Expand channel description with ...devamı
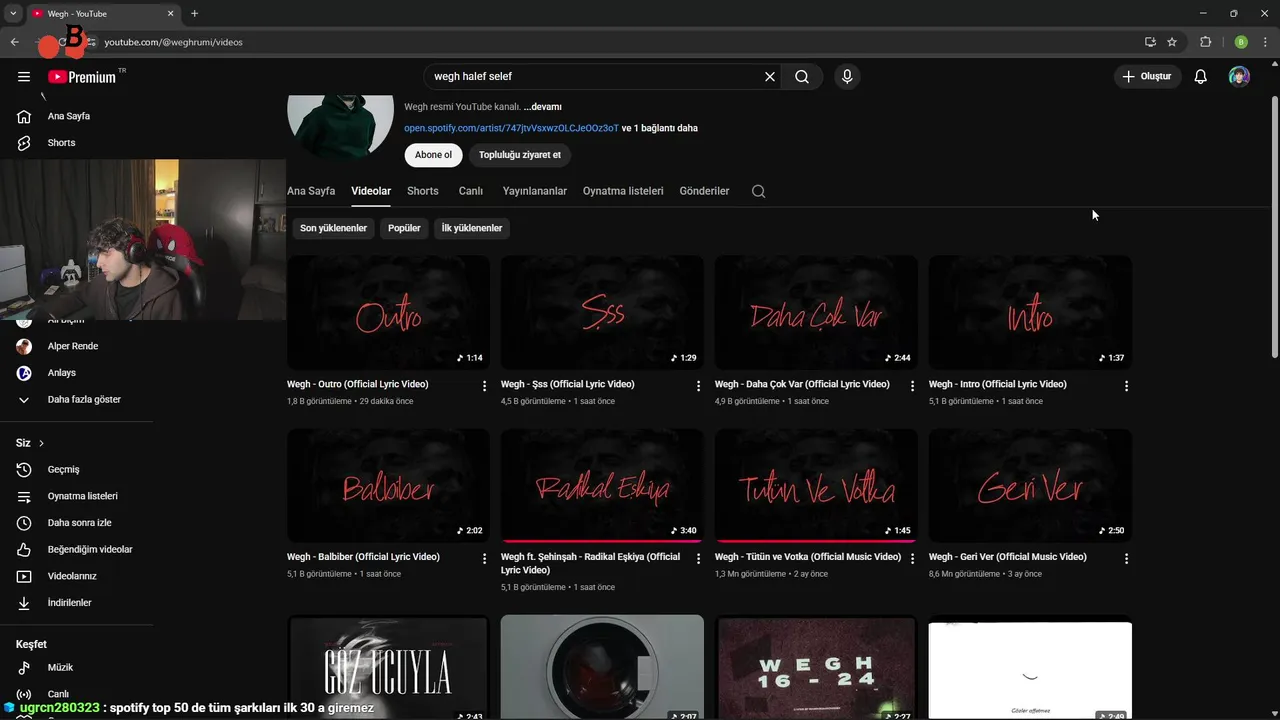The image size is (1280, 720). click(542, 107)
